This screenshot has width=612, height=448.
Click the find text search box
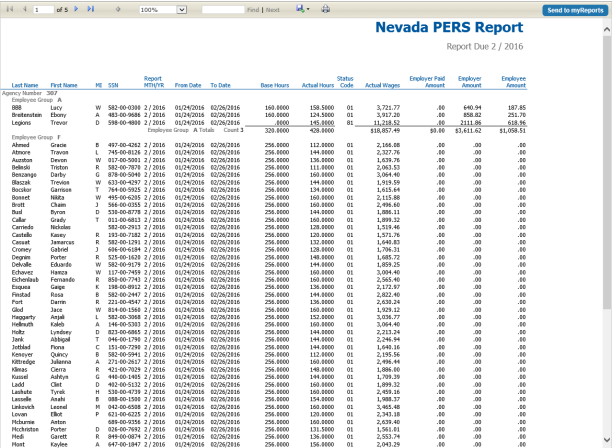pos(224,9)
